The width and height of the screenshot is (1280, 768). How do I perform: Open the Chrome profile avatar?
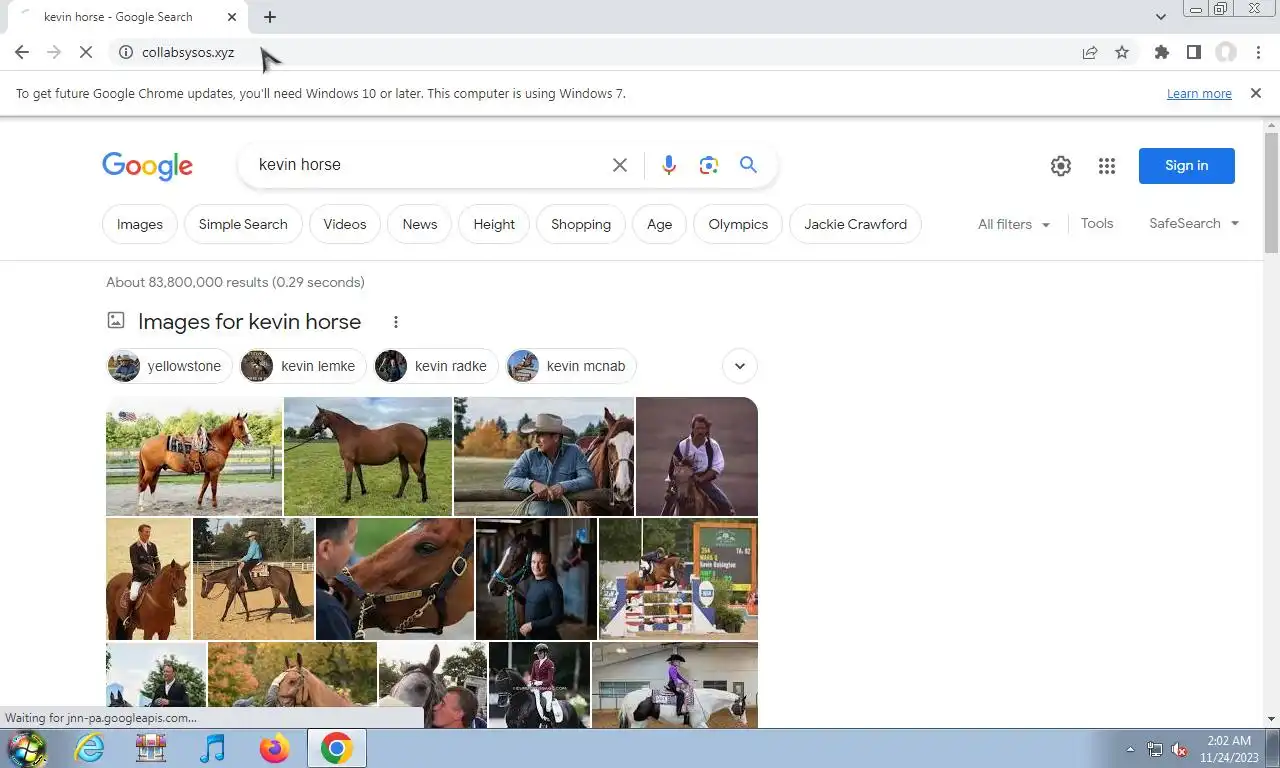pyautogui.click(x=1226, y=52)
